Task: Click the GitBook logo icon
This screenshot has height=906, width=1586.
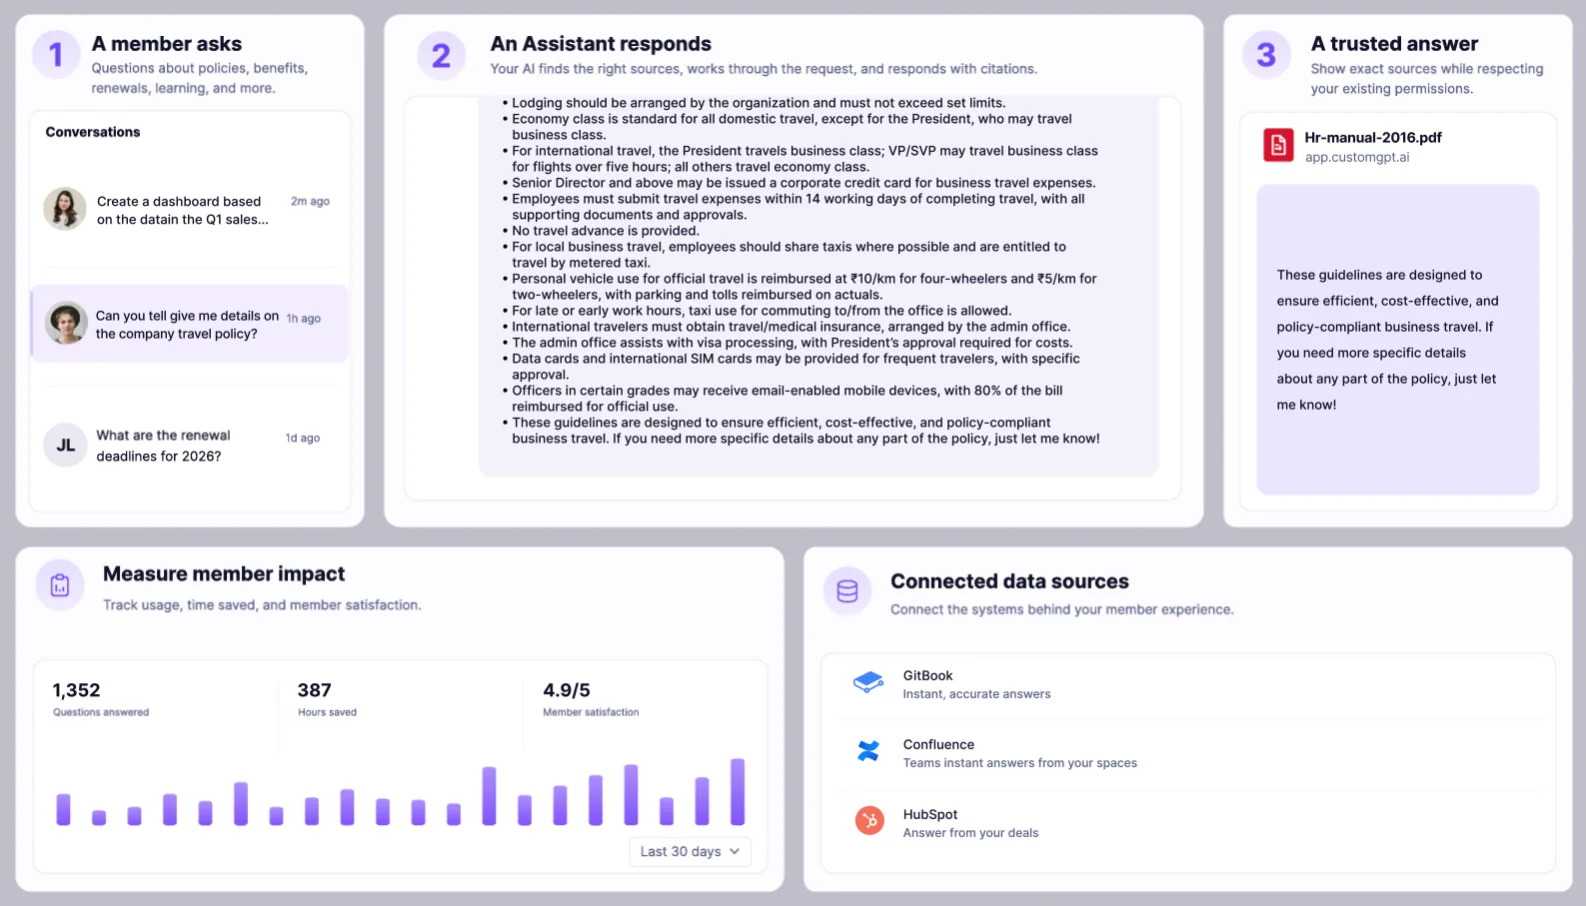Action: (868, 682)
